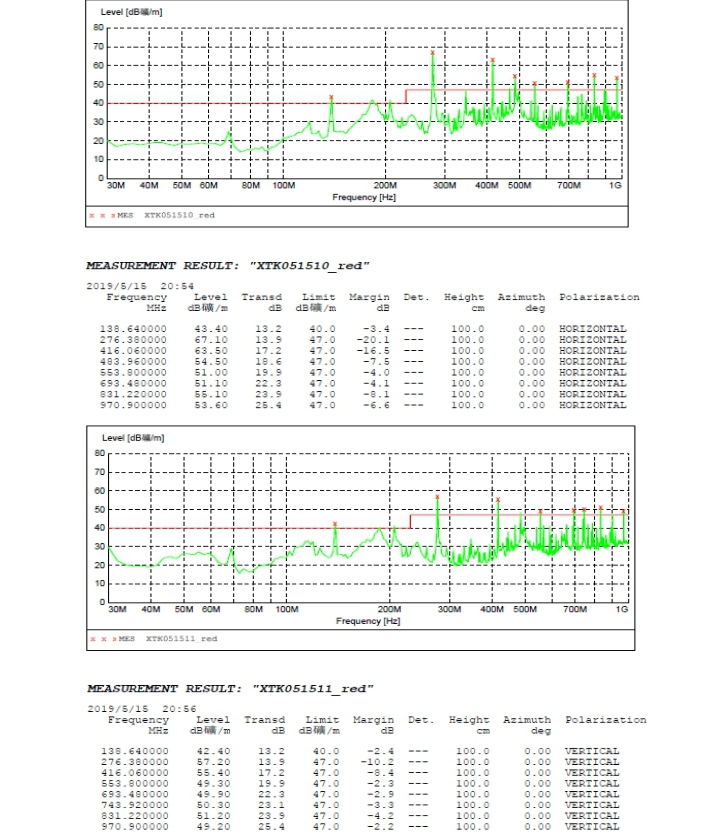Select the tallest peak marker in the bottom chart

coord(437,497)
